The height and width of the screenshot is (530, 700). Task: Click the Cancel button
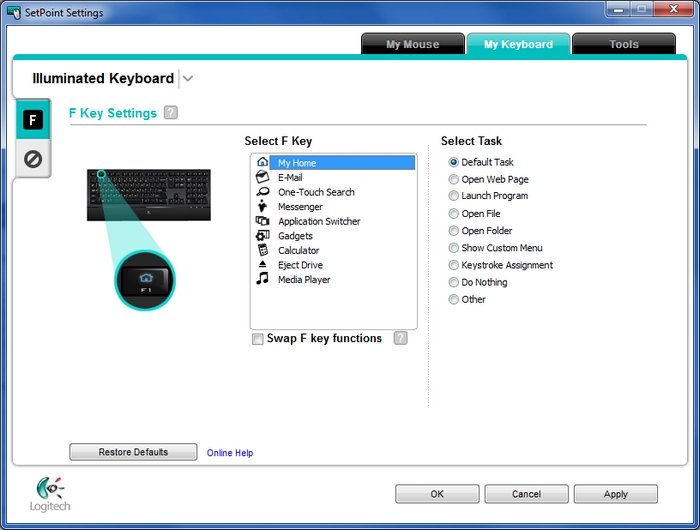click(526, 494)
